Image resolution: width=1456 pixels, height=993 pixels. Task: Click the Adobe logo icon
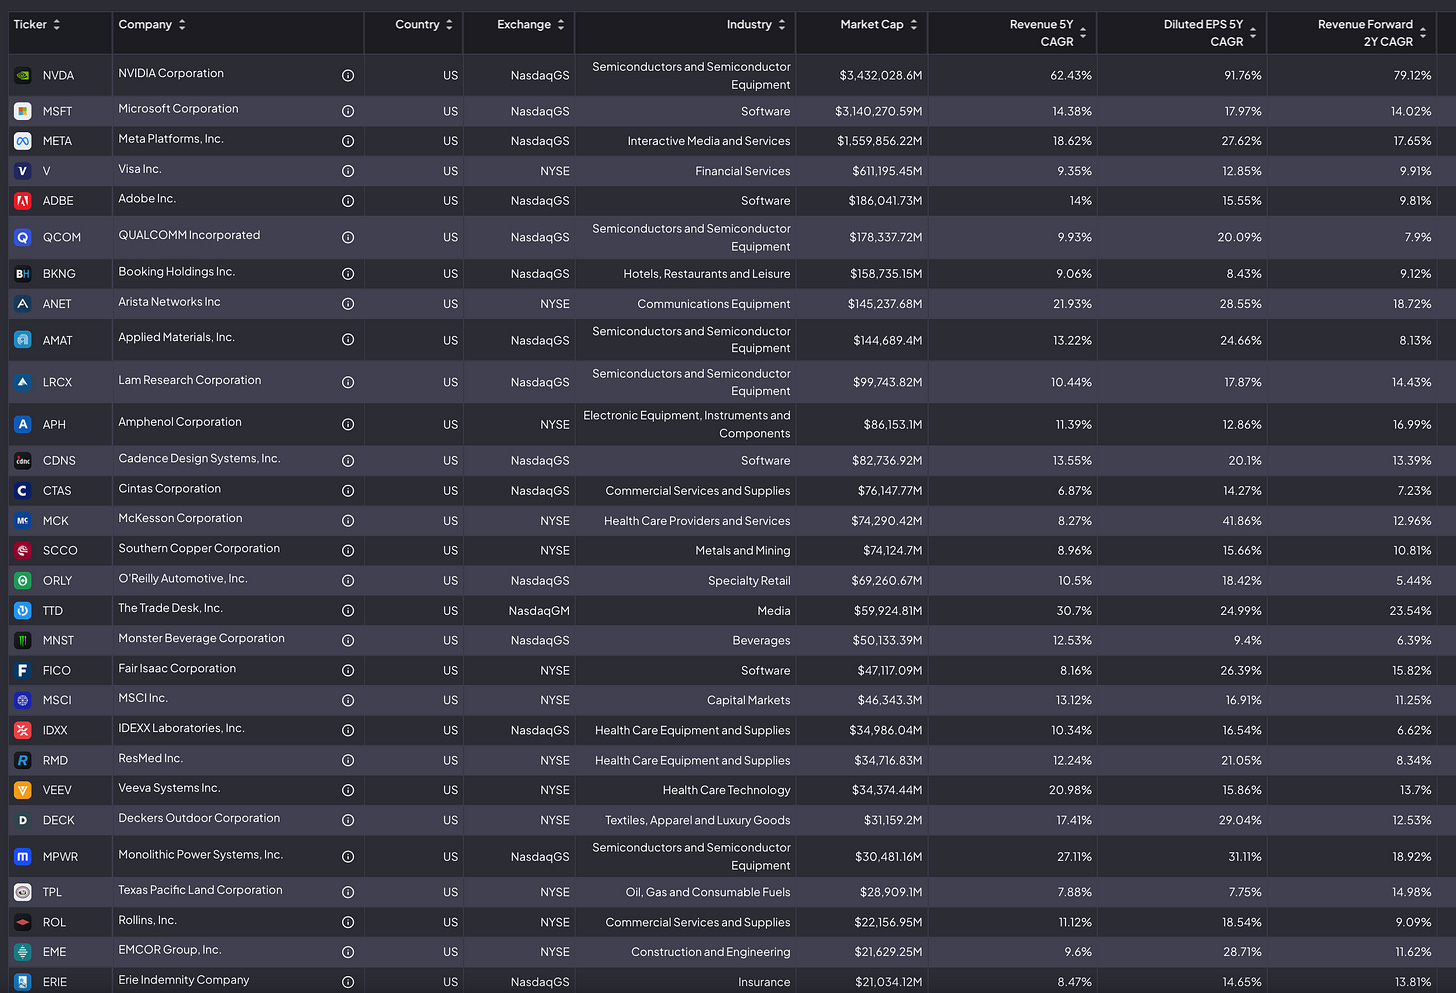coord(23,201)
